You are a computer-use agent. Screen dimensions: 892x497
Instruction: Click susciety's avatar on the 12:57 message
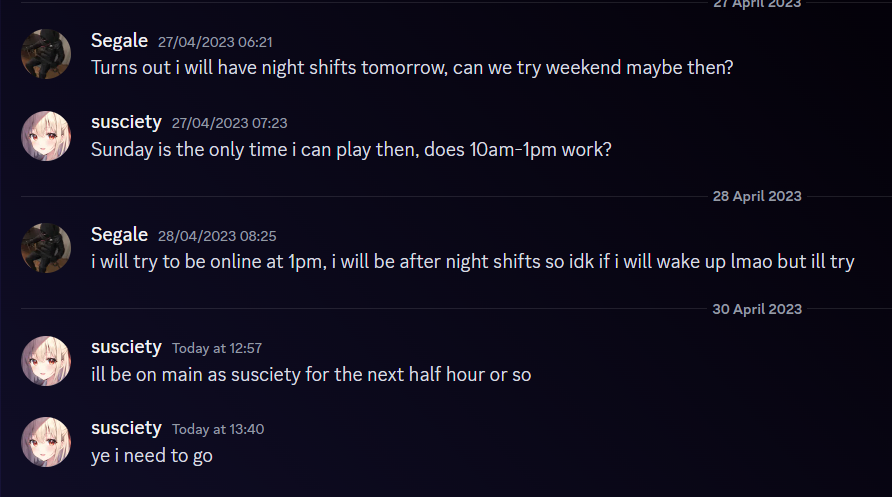point(46,360)
